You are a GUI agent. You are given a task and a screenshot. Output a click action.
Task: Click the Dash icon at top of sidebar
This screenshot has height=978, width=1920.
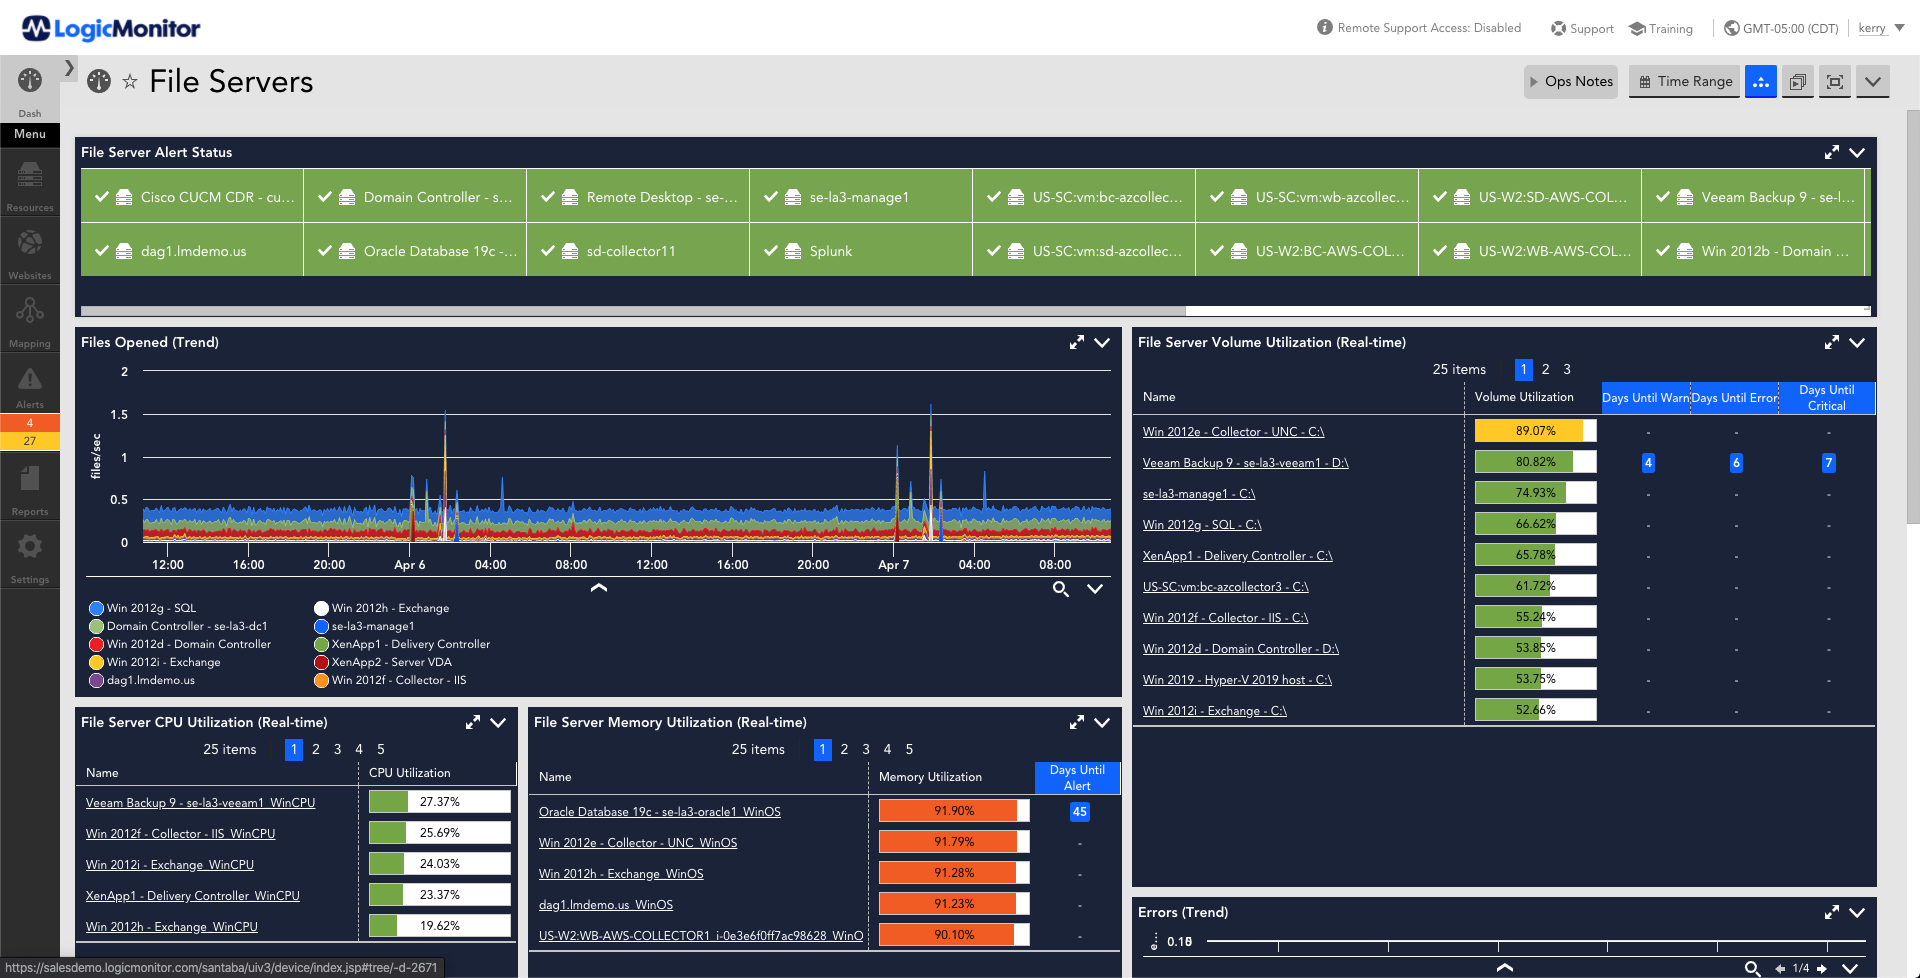point(29,82)
